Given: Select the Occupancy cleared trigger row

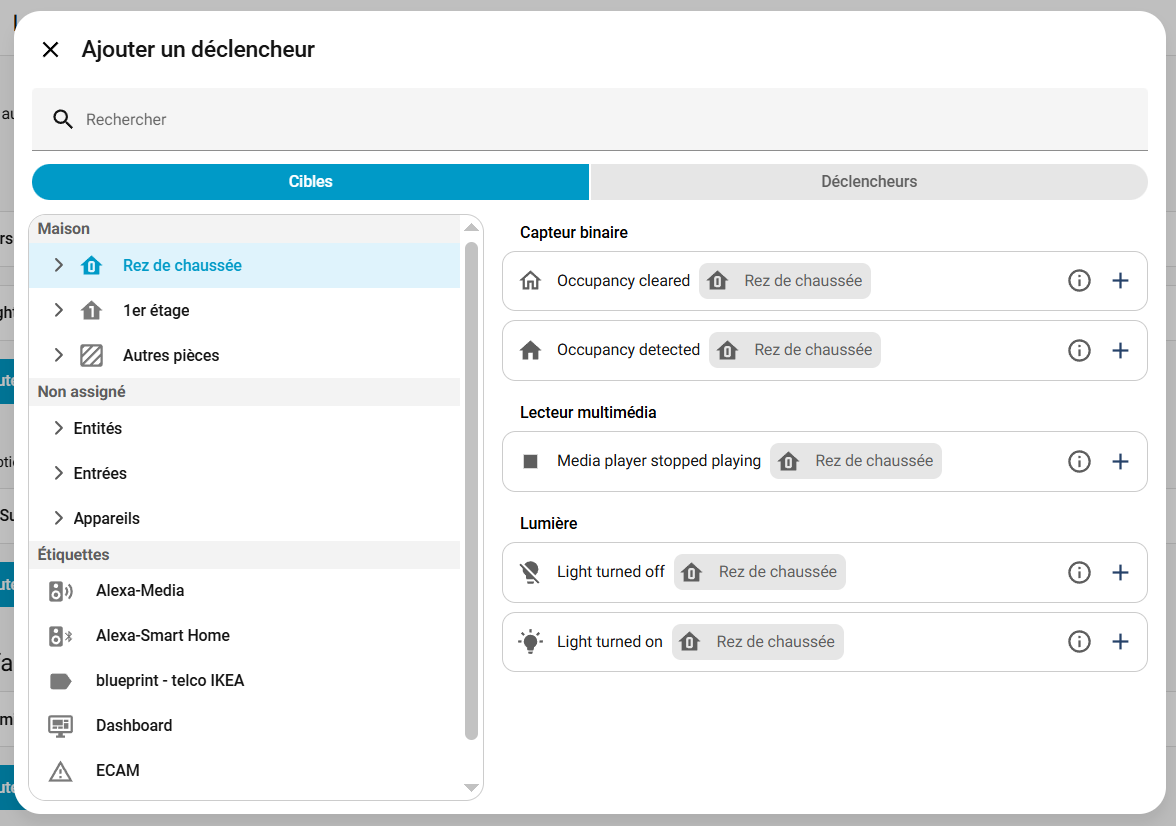Looking at the screenshot, I should (x=623, y=281).
